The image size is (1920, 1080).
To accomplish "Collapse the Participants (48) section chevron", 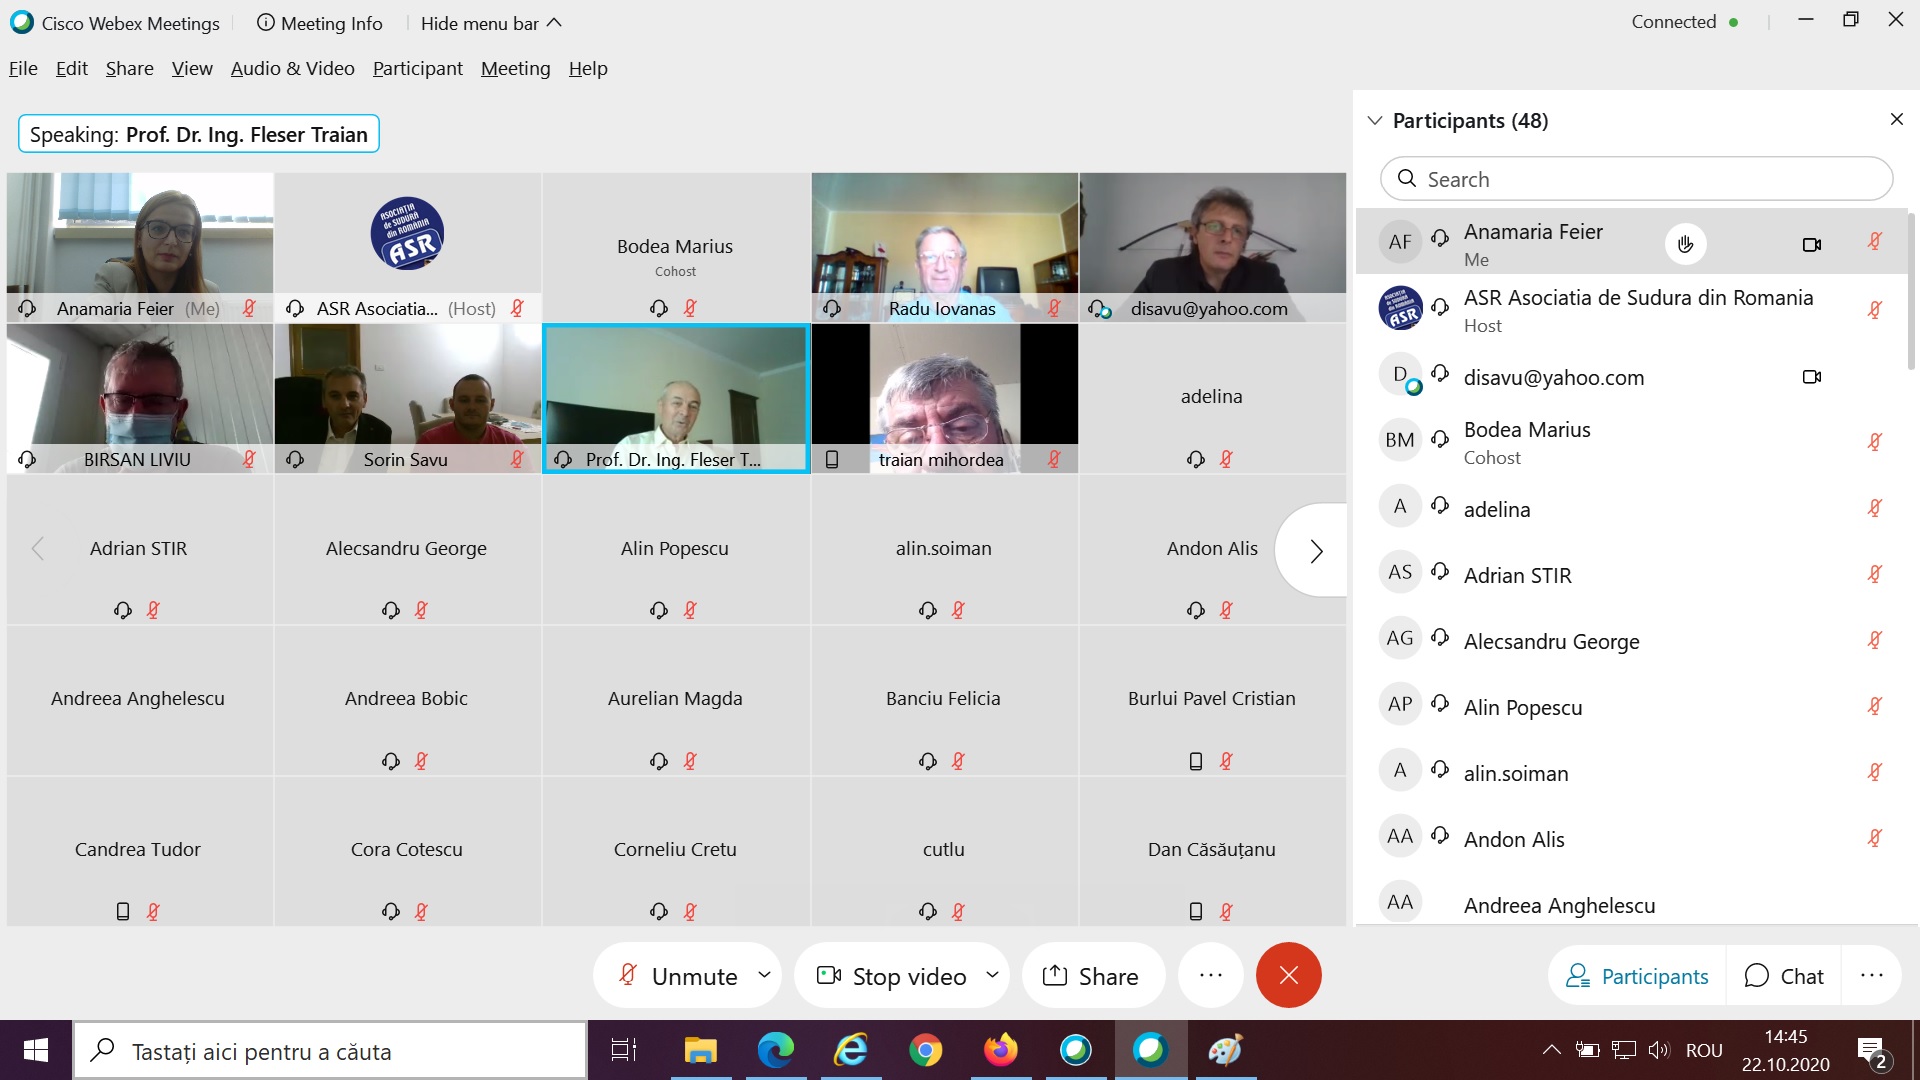I will [1375, 121].
